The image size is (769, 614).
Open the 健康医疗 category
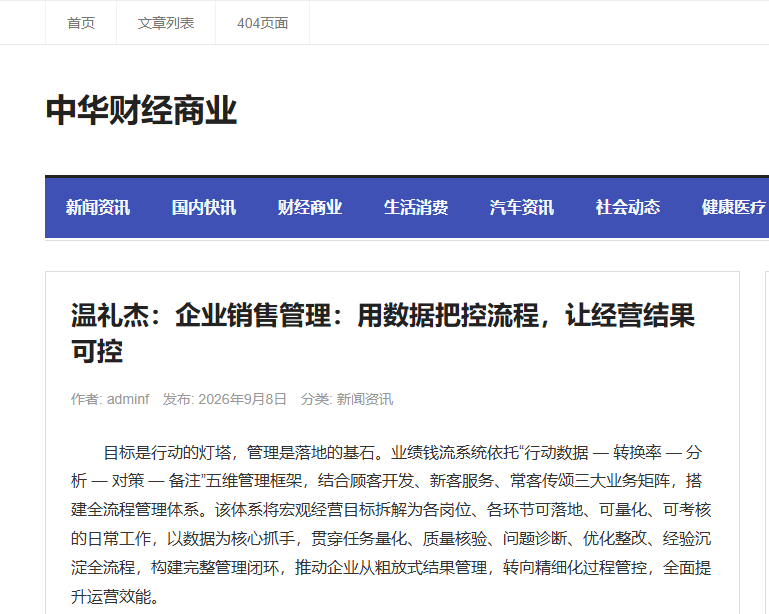[734, 207]
